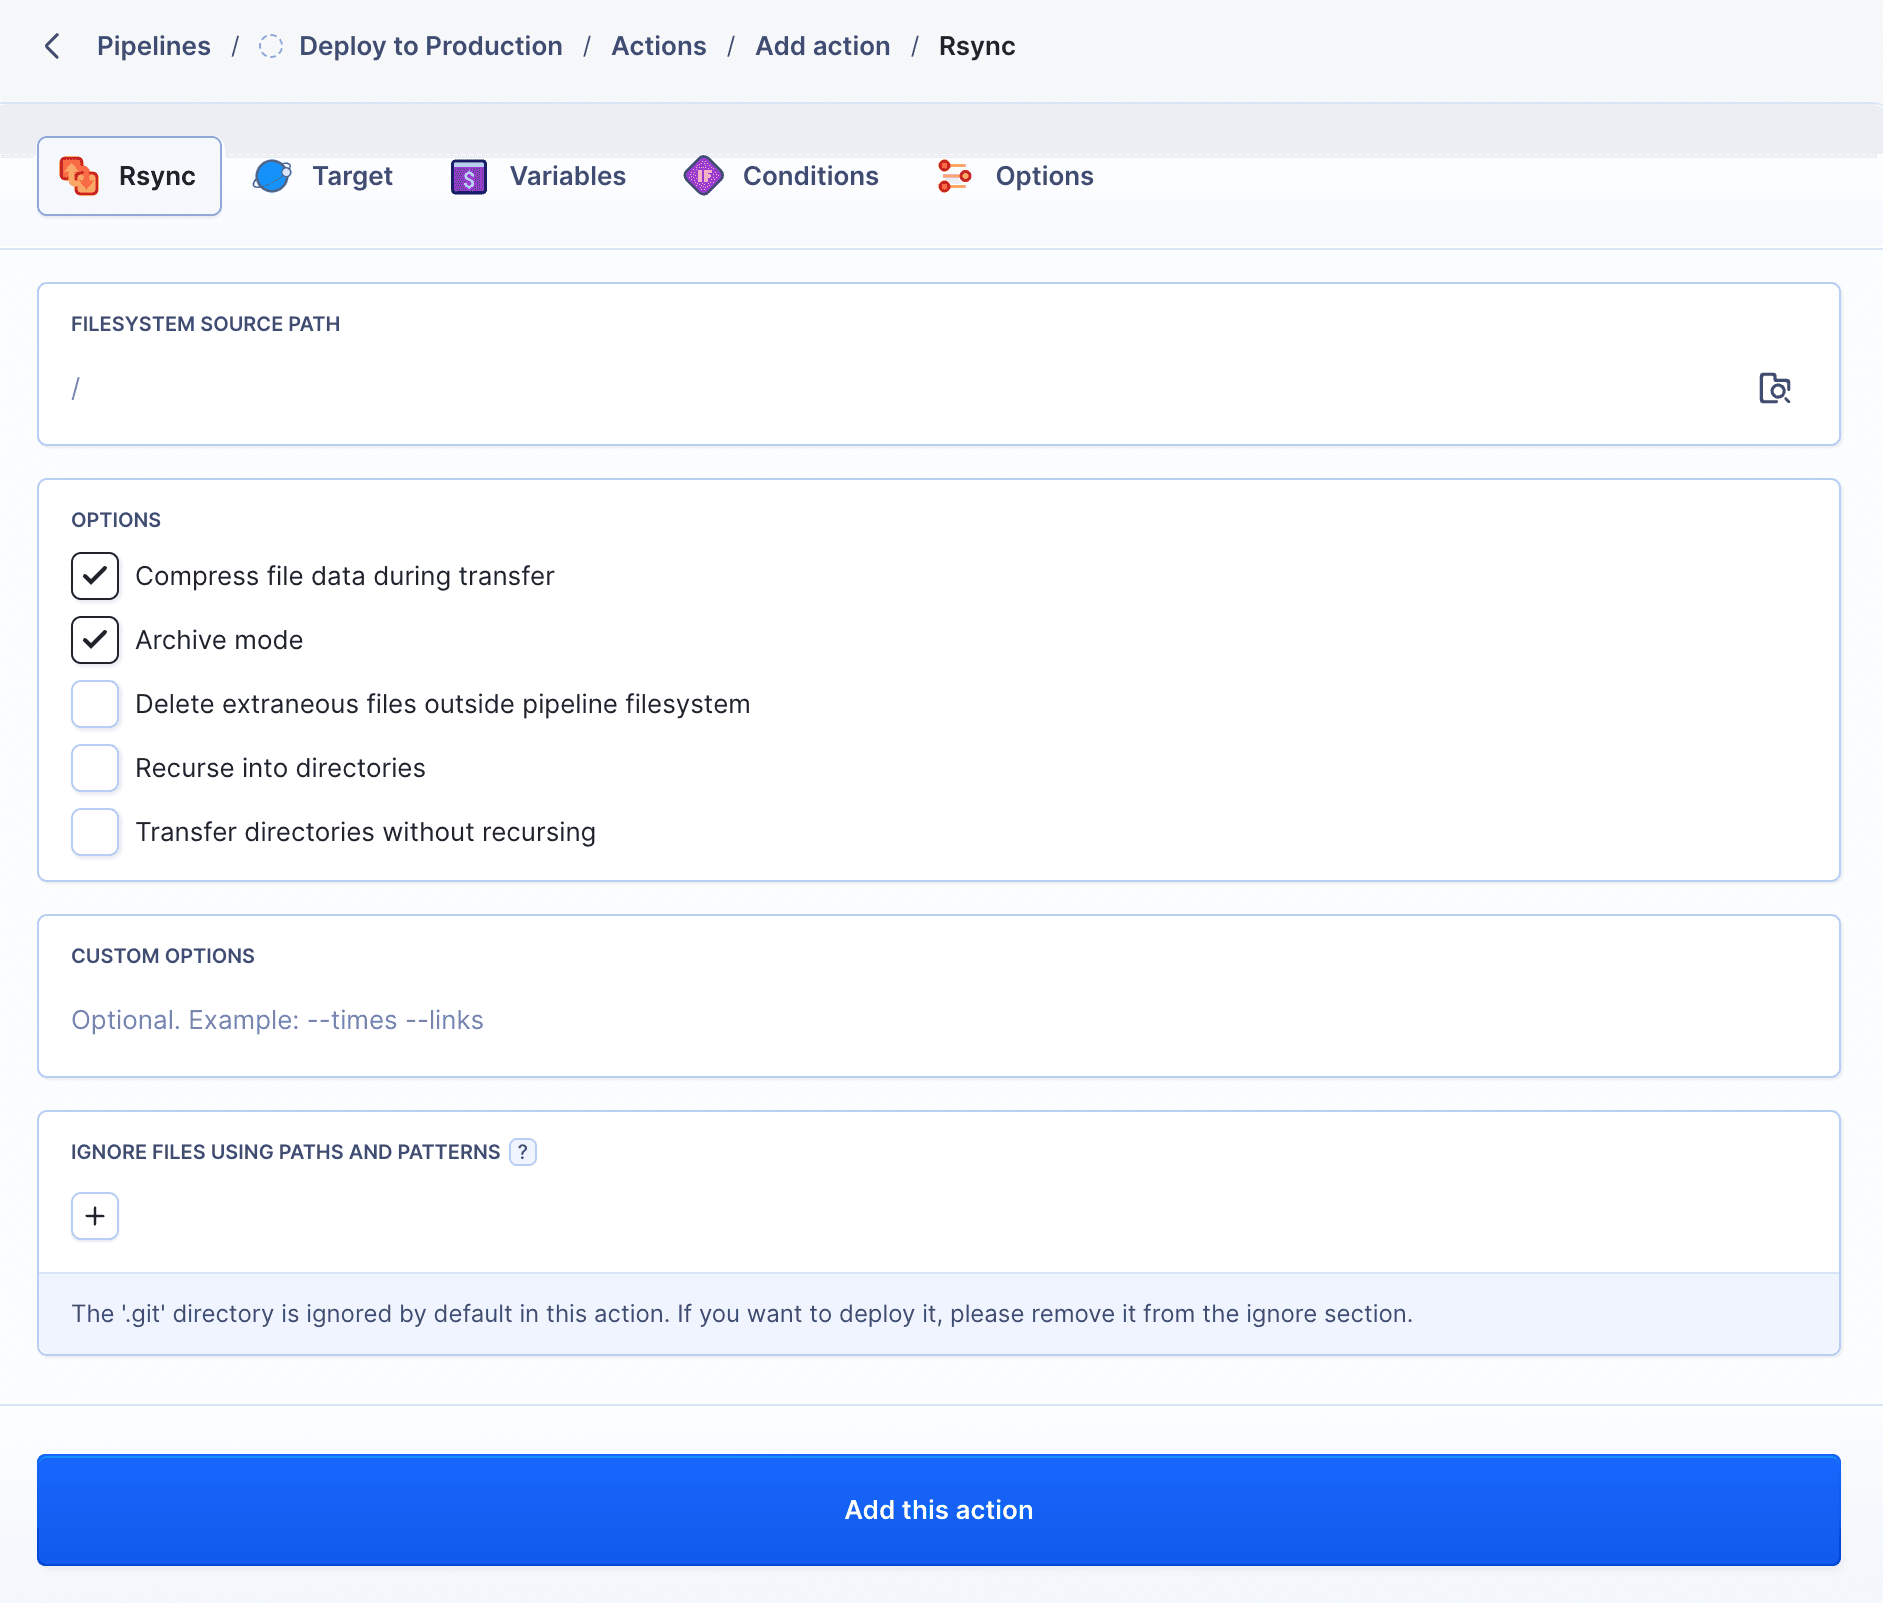Click the Options sliders icon
Viewport: 1883px width, 1603px height.
click(954, 176)
